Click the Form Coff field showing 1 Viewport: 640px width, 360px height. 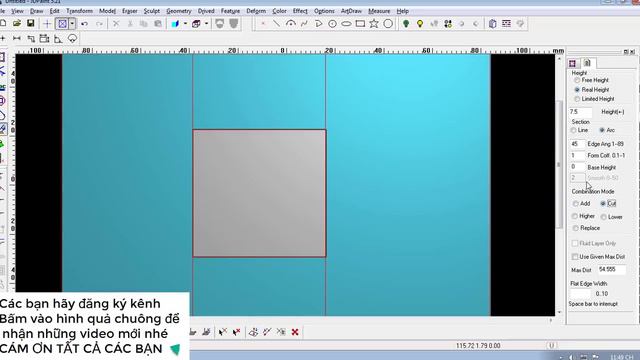tap(577, 156)
